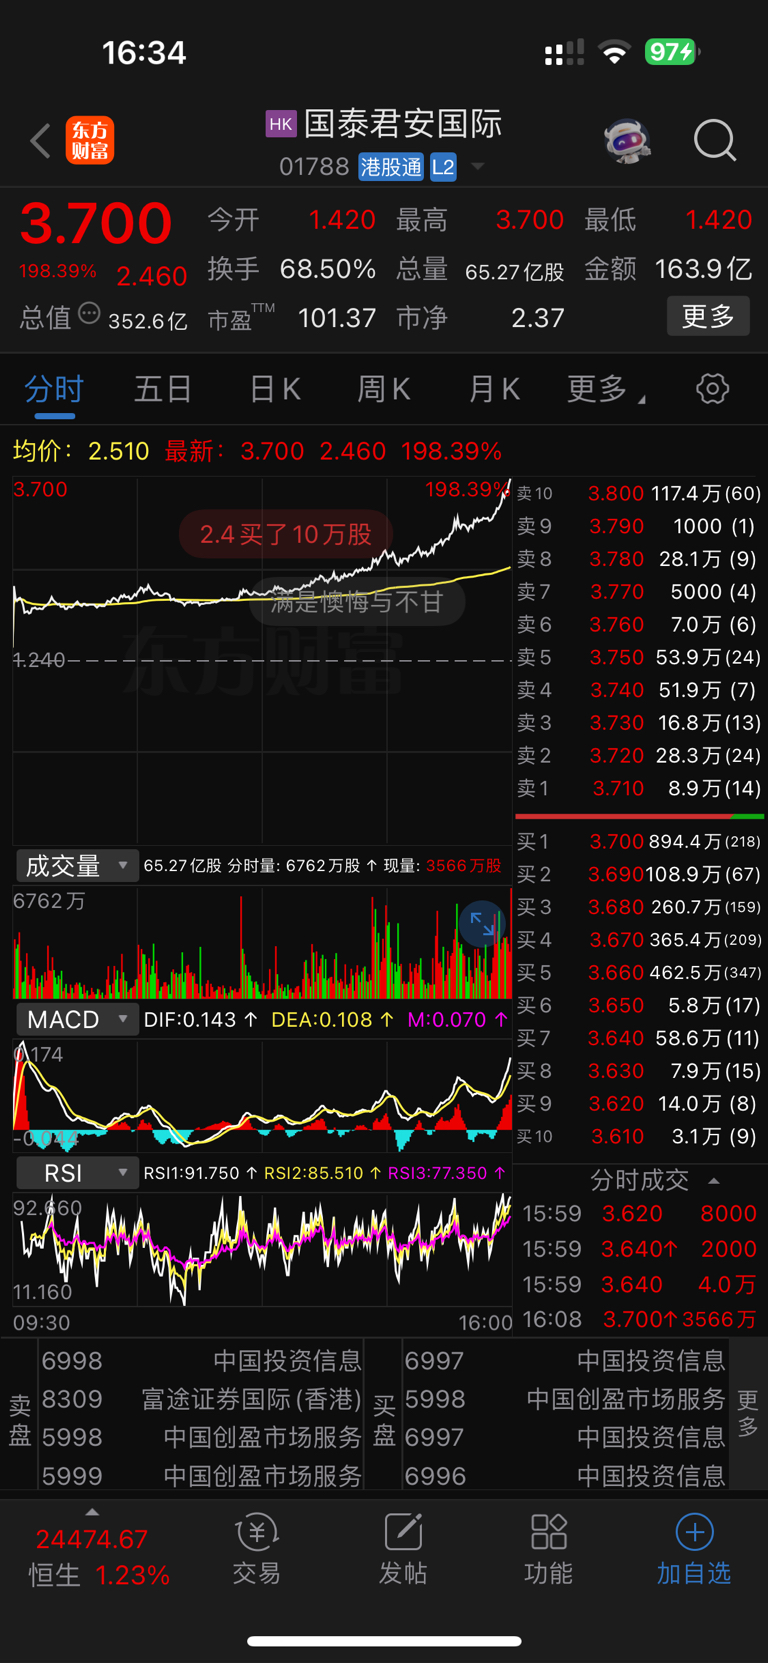
Task: Switch to the 五日 tab
Action: [163, 388]
